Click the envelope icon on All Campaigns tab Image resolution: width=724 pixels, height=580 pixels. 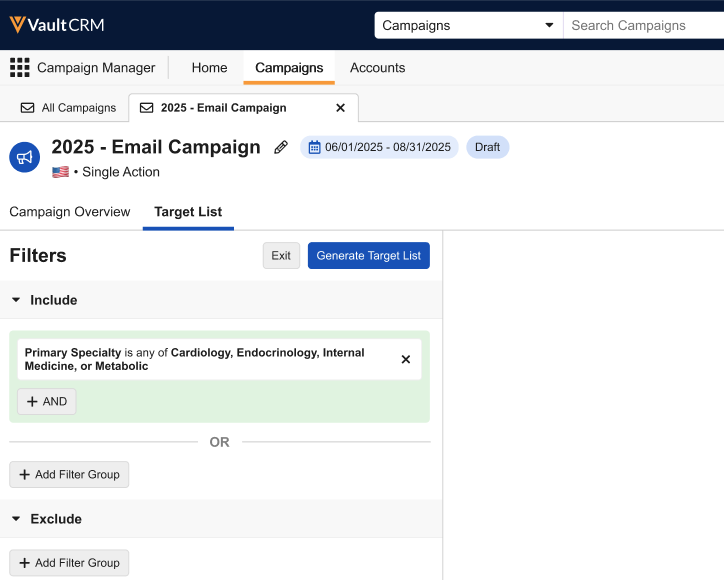tap(27, 108)
